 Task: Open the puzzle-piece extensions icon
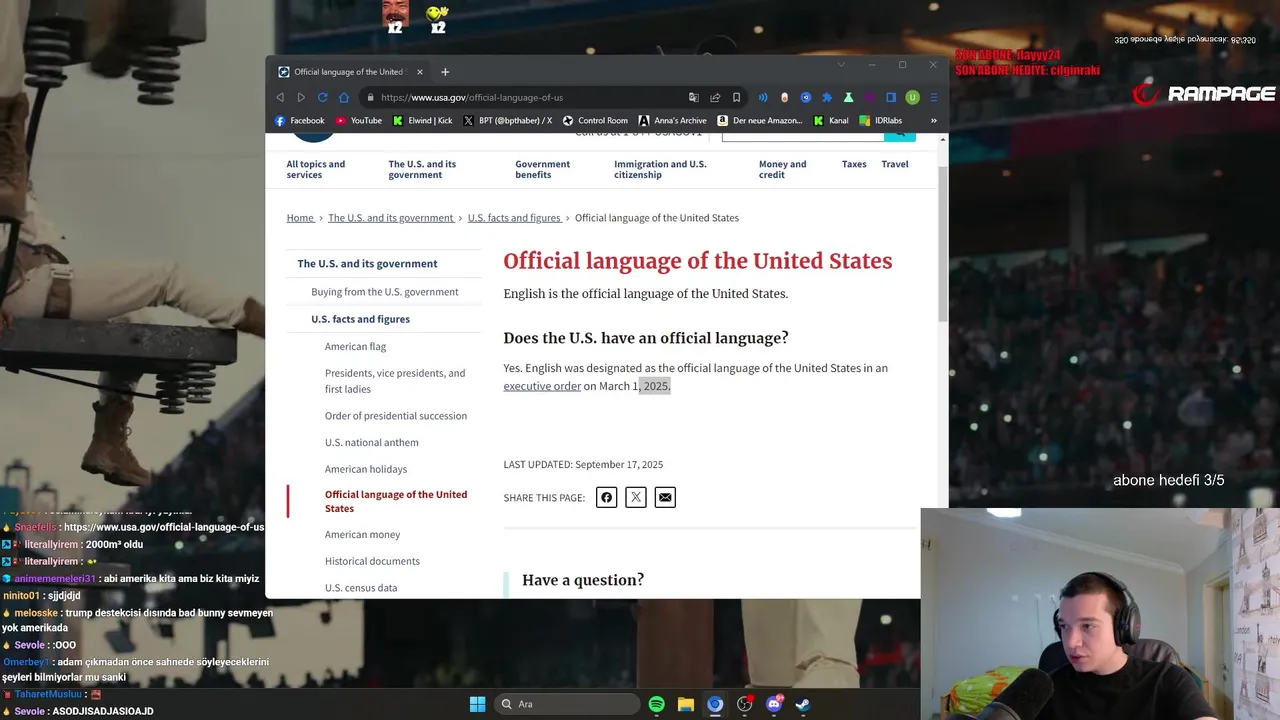pyautogui.click(x=827, y=97)
